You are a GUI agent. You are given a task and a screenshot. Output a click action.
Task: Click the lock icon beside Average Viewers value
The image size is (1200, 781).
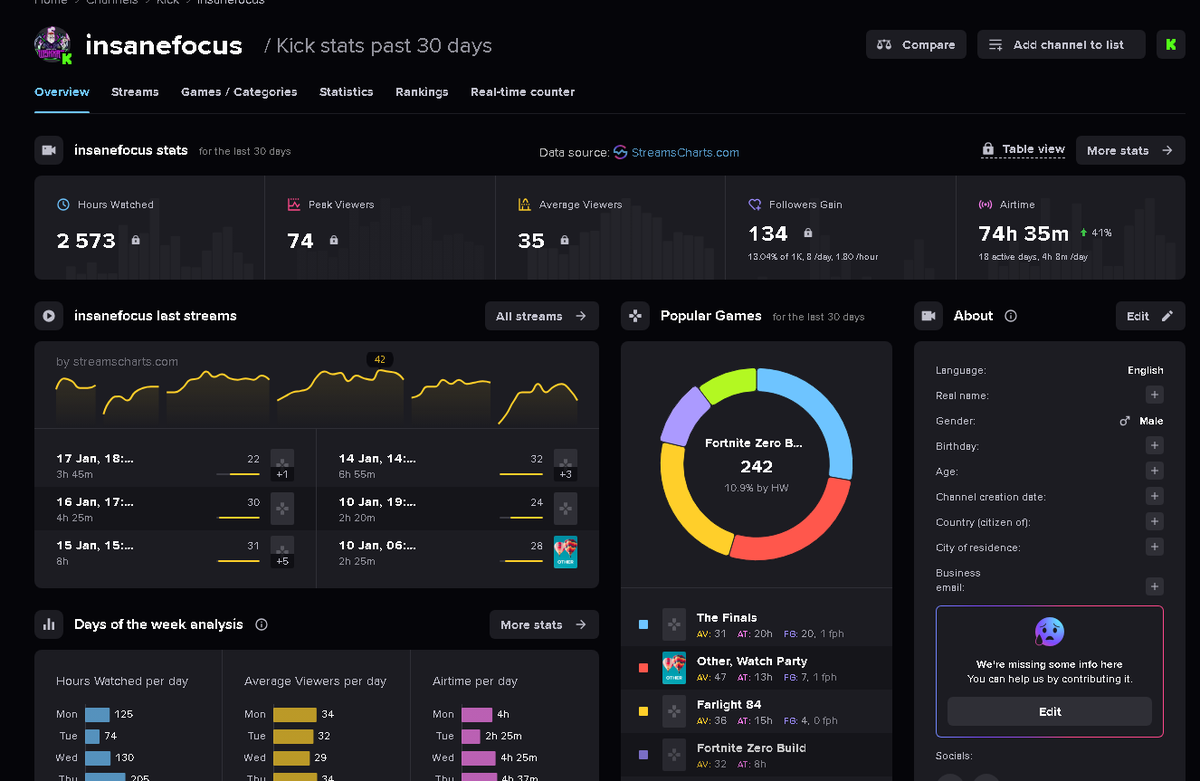click(x=564, y=240)
